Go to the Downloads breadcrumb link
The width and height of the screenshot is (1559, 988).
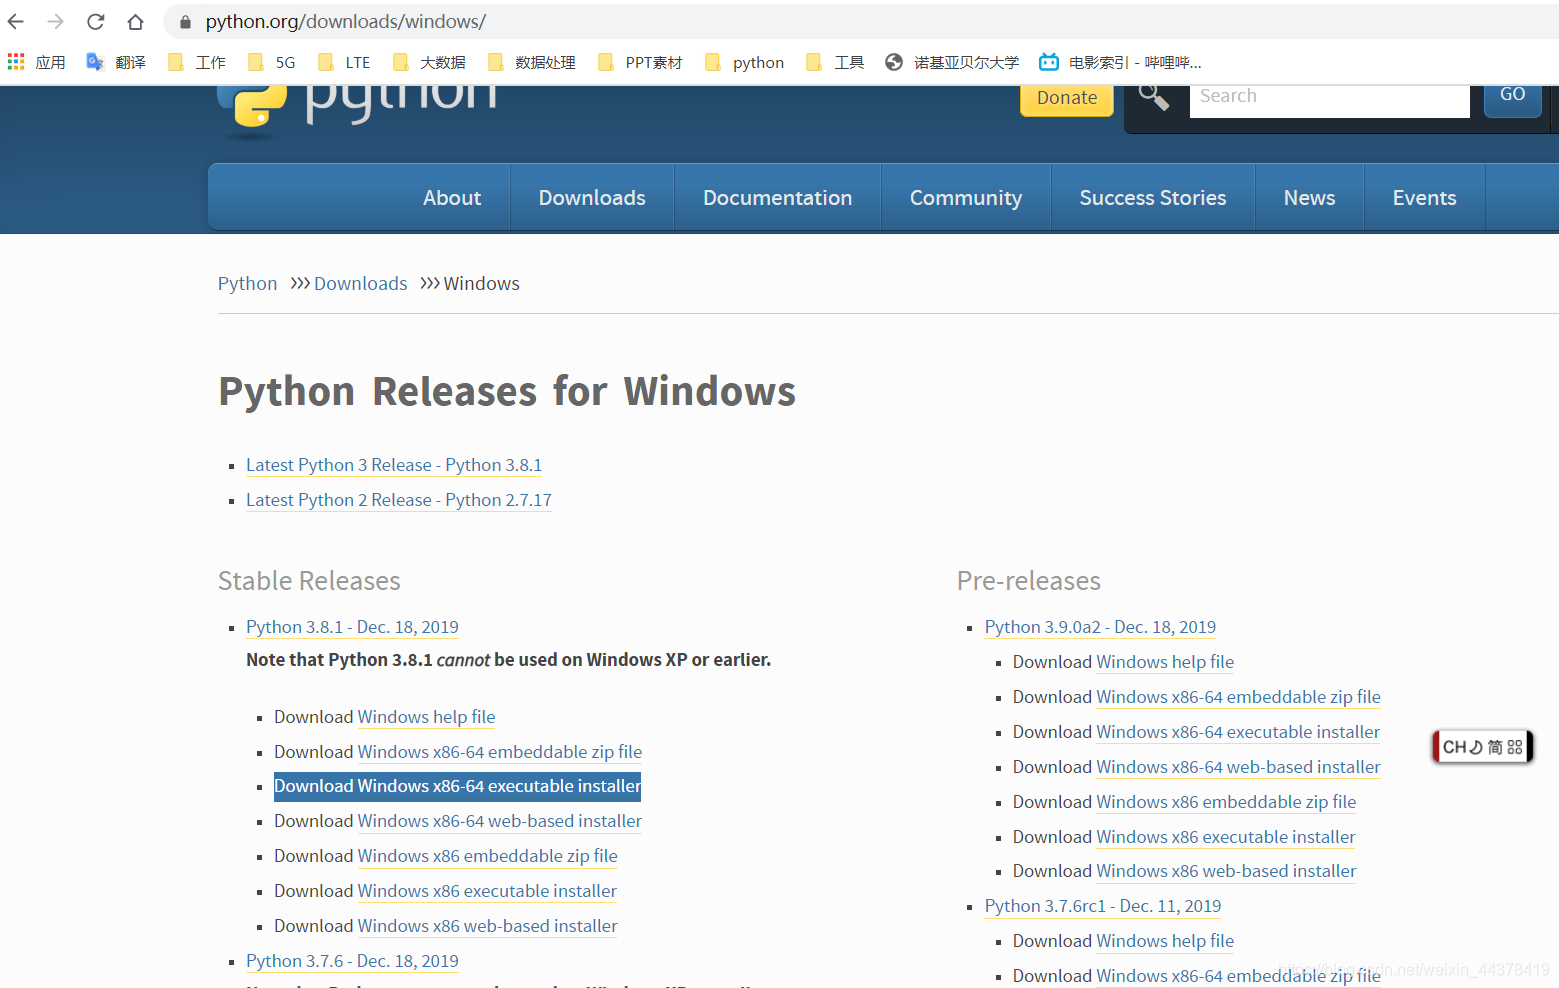(x=361, y=284)
